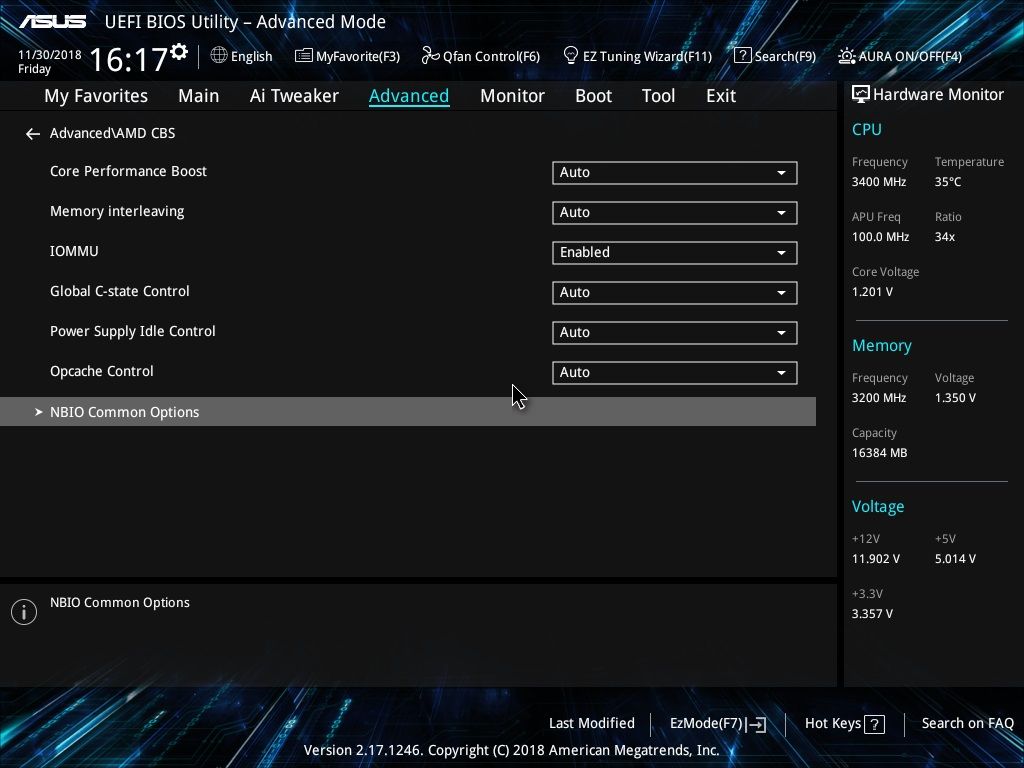Select Global C-state Control label
Screen dimensions: 1024x768
(x=120, y=291)
